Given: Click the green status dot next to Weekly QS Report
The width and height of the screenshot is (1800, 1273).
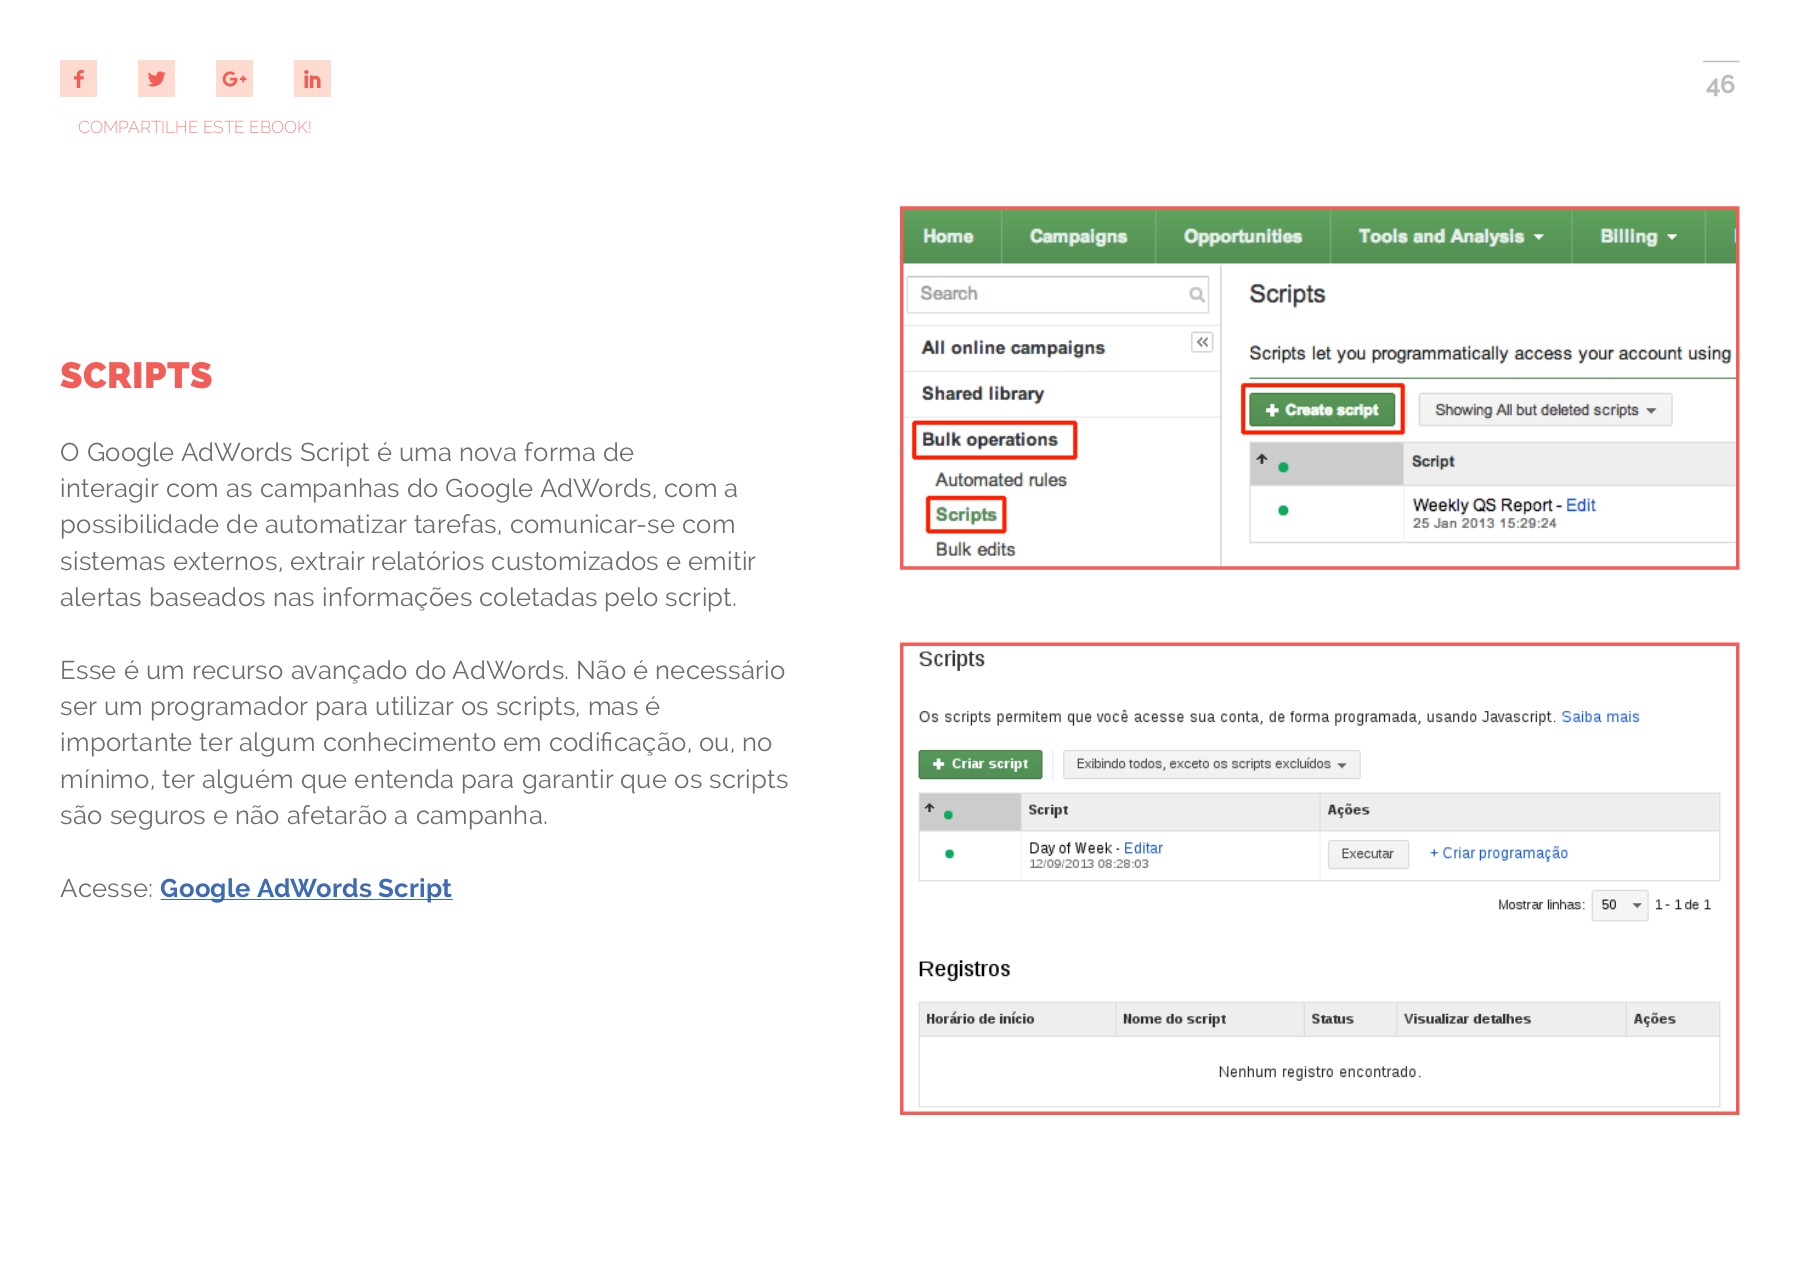Looking at the screenshot, I should pos(1282,511).
